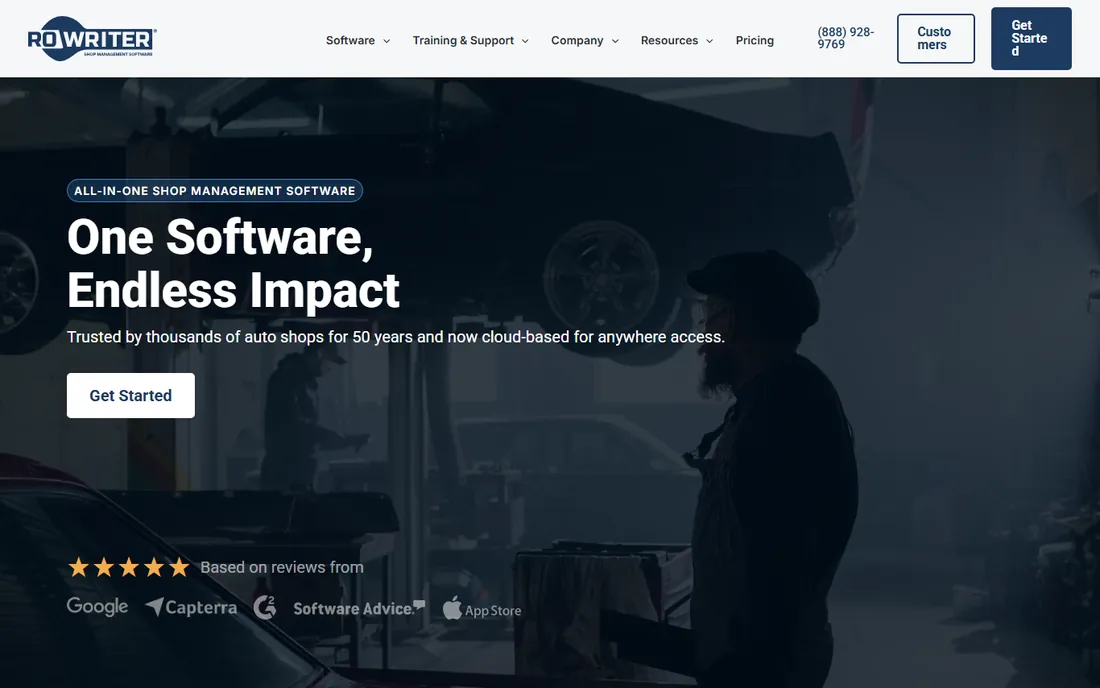
Task: Go to the Pricing page
Action: 755,41
